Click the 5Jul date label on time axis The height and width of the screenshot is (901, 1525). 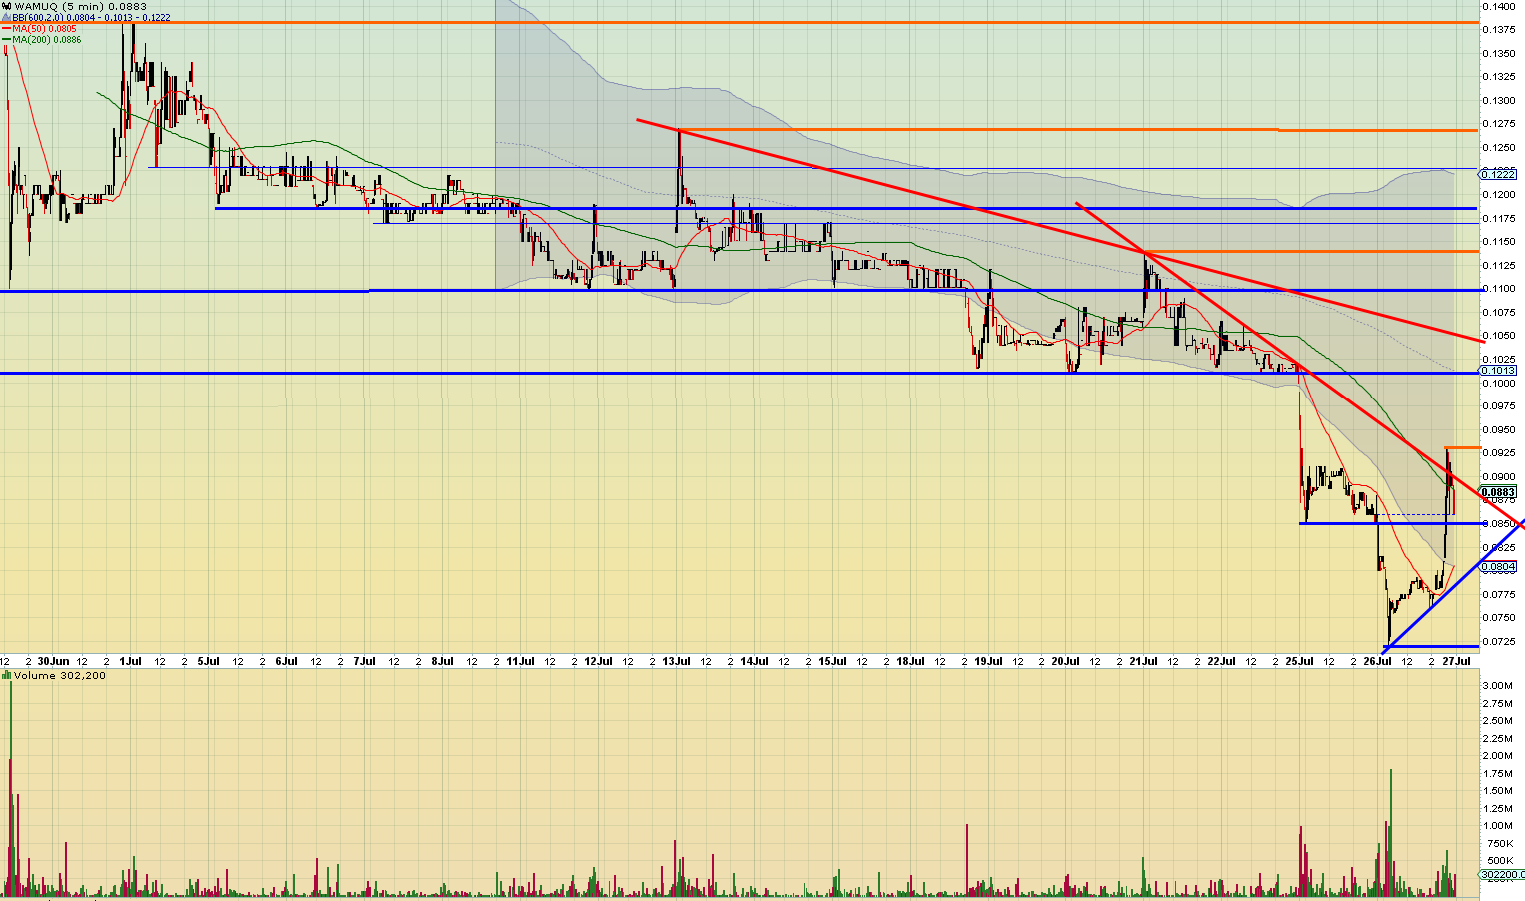[x=209, y=661]
